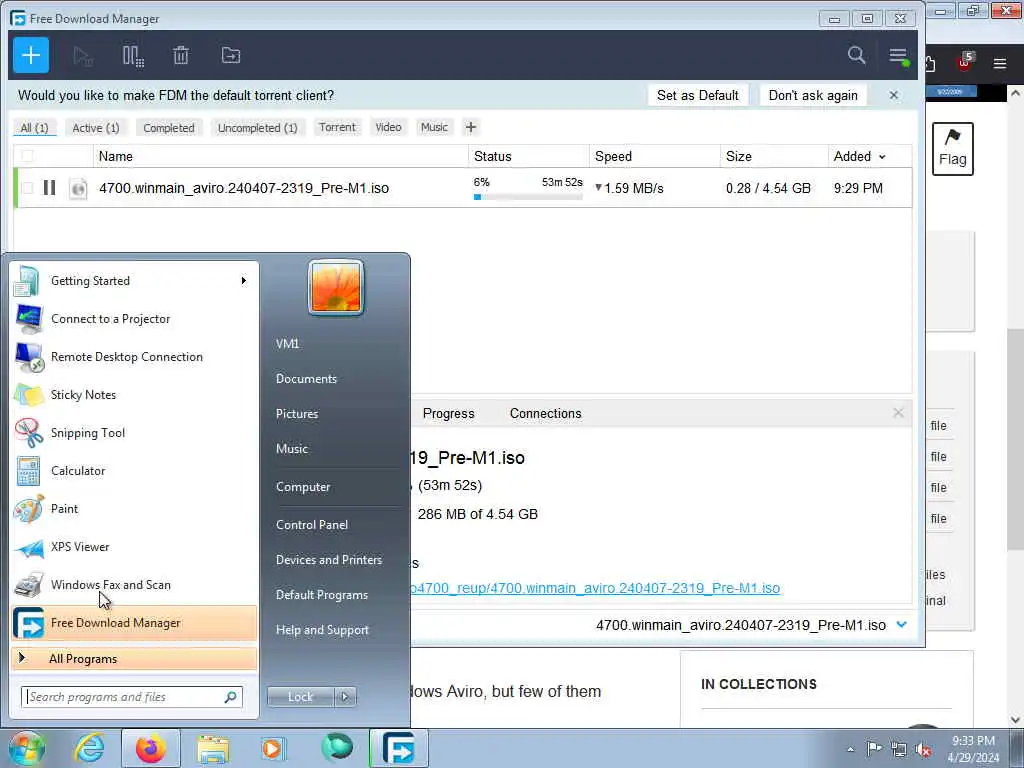Start selected downloads with play icon
This screenshot has height=768, width=1024.
82,56
